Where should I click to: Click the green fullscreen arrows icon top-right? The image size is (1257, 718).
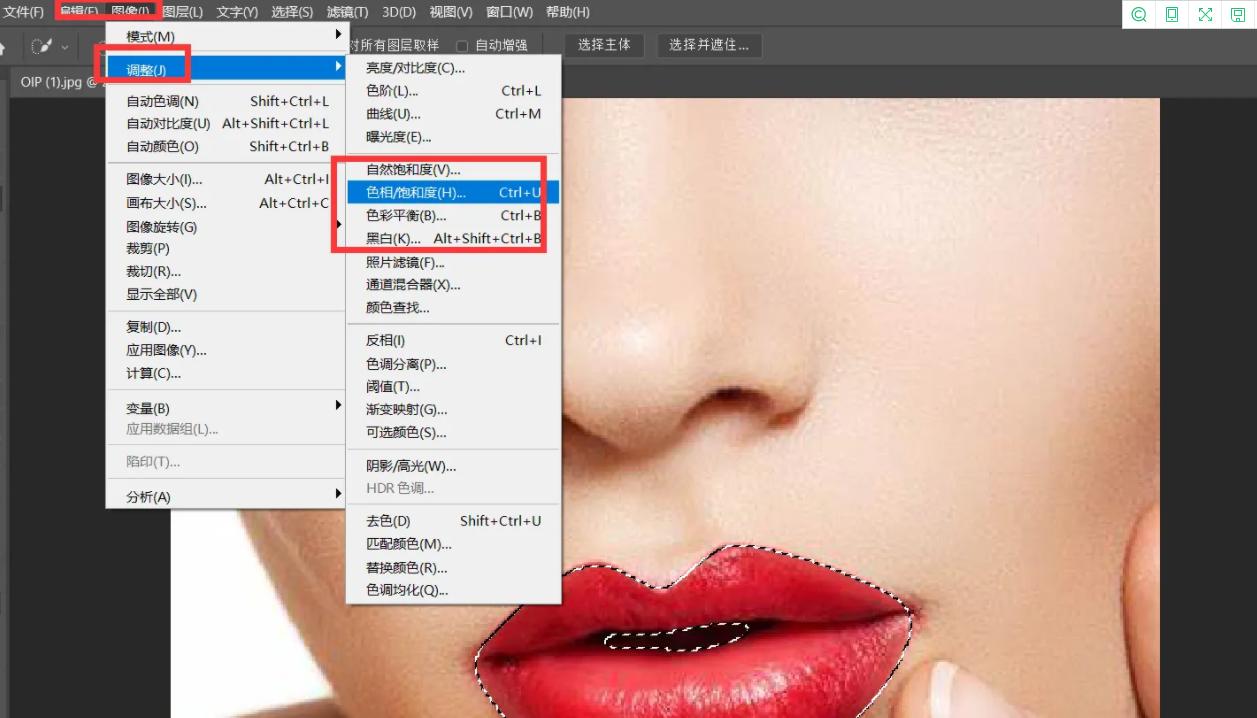point(1204,15)
